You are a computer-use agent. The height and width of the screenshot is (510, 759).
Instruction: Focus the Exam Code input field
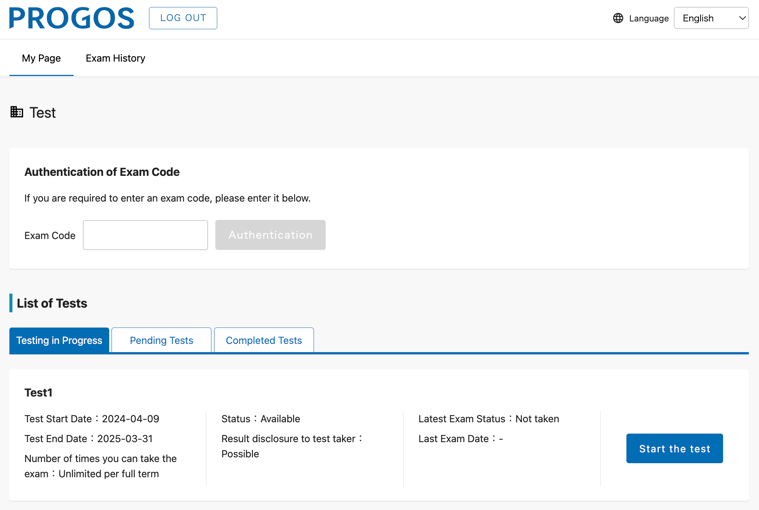[145, 235]
